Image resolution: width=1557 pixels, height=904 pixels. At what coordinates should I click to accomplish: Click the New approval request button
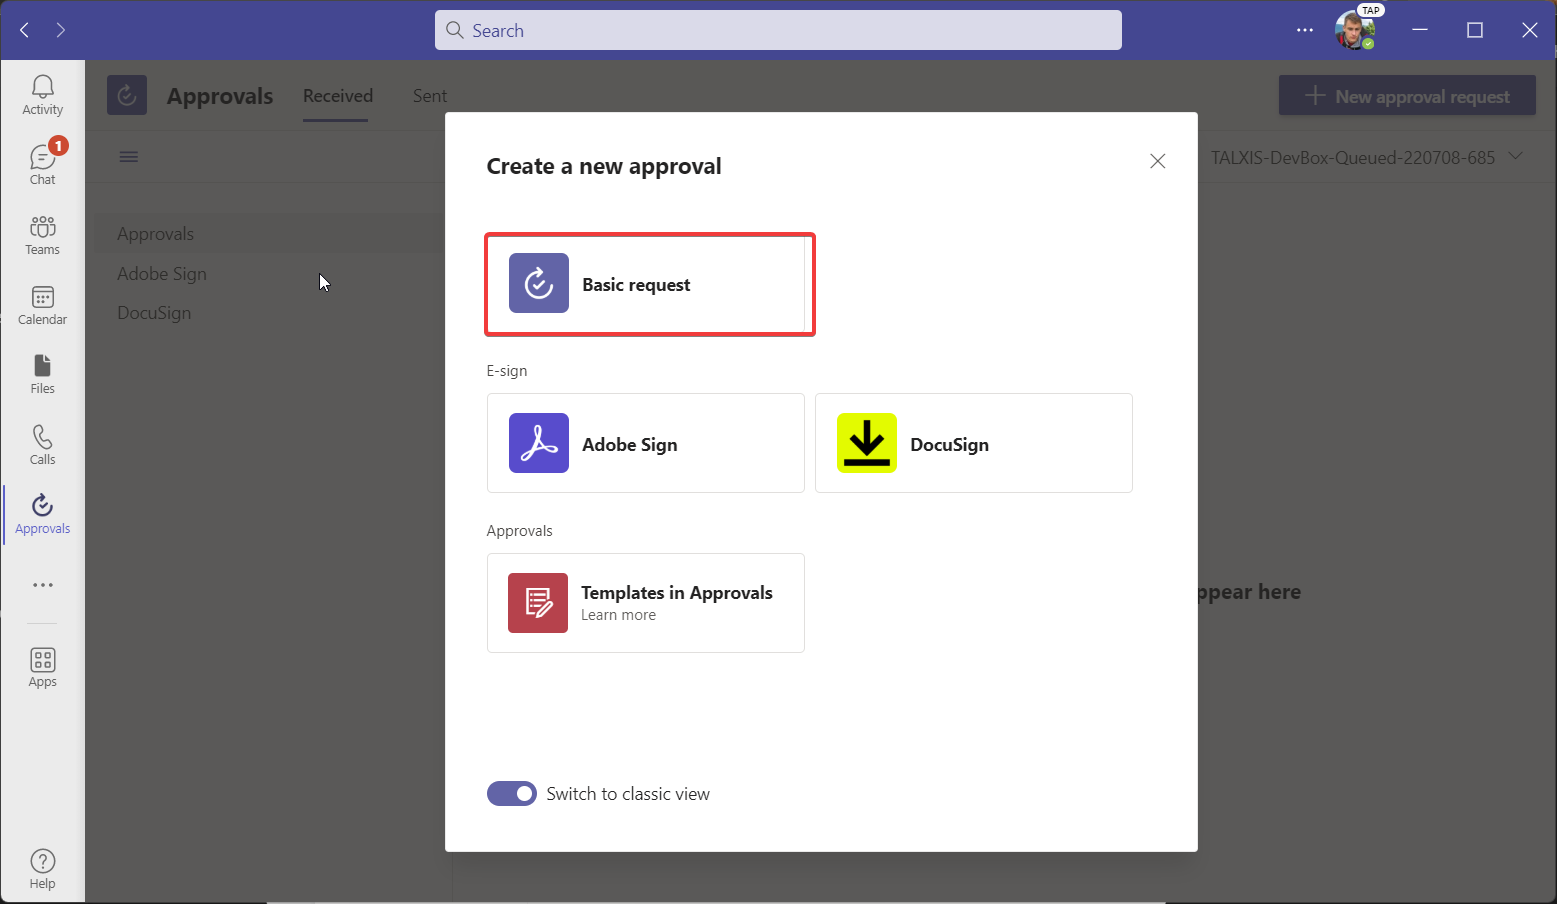click(x=1407, y=96)
